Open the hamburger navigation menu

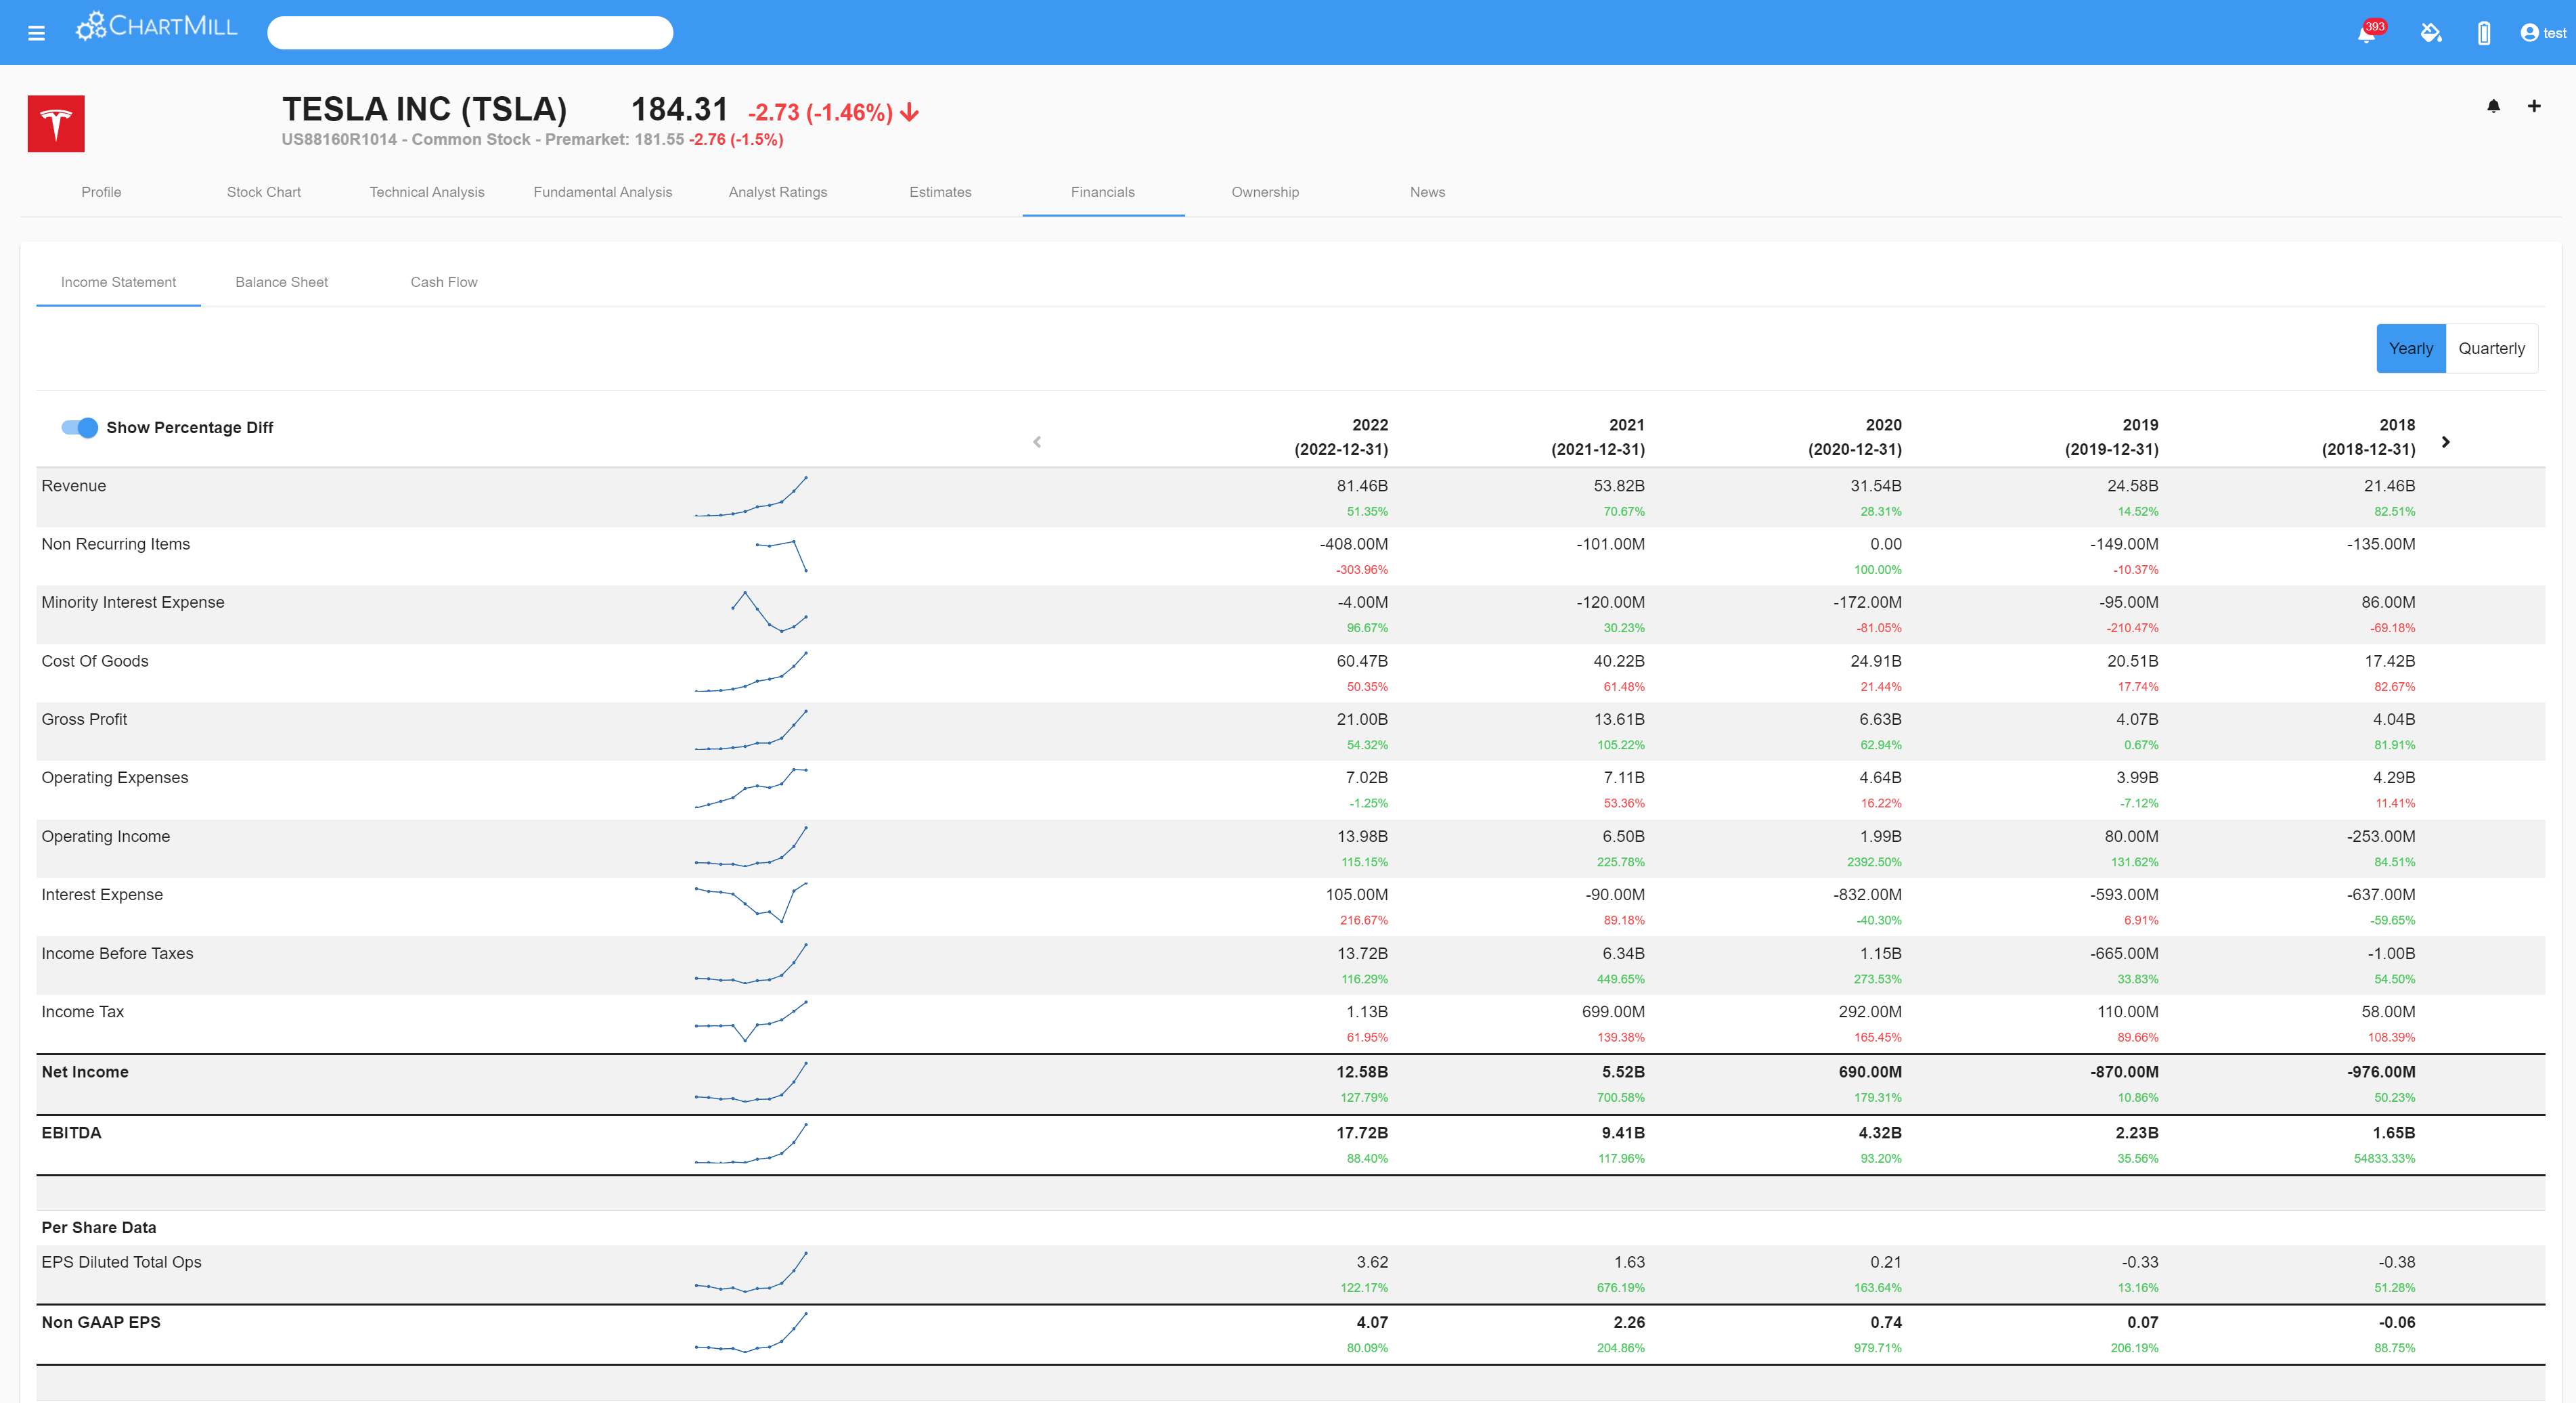[x=37, y=33]
